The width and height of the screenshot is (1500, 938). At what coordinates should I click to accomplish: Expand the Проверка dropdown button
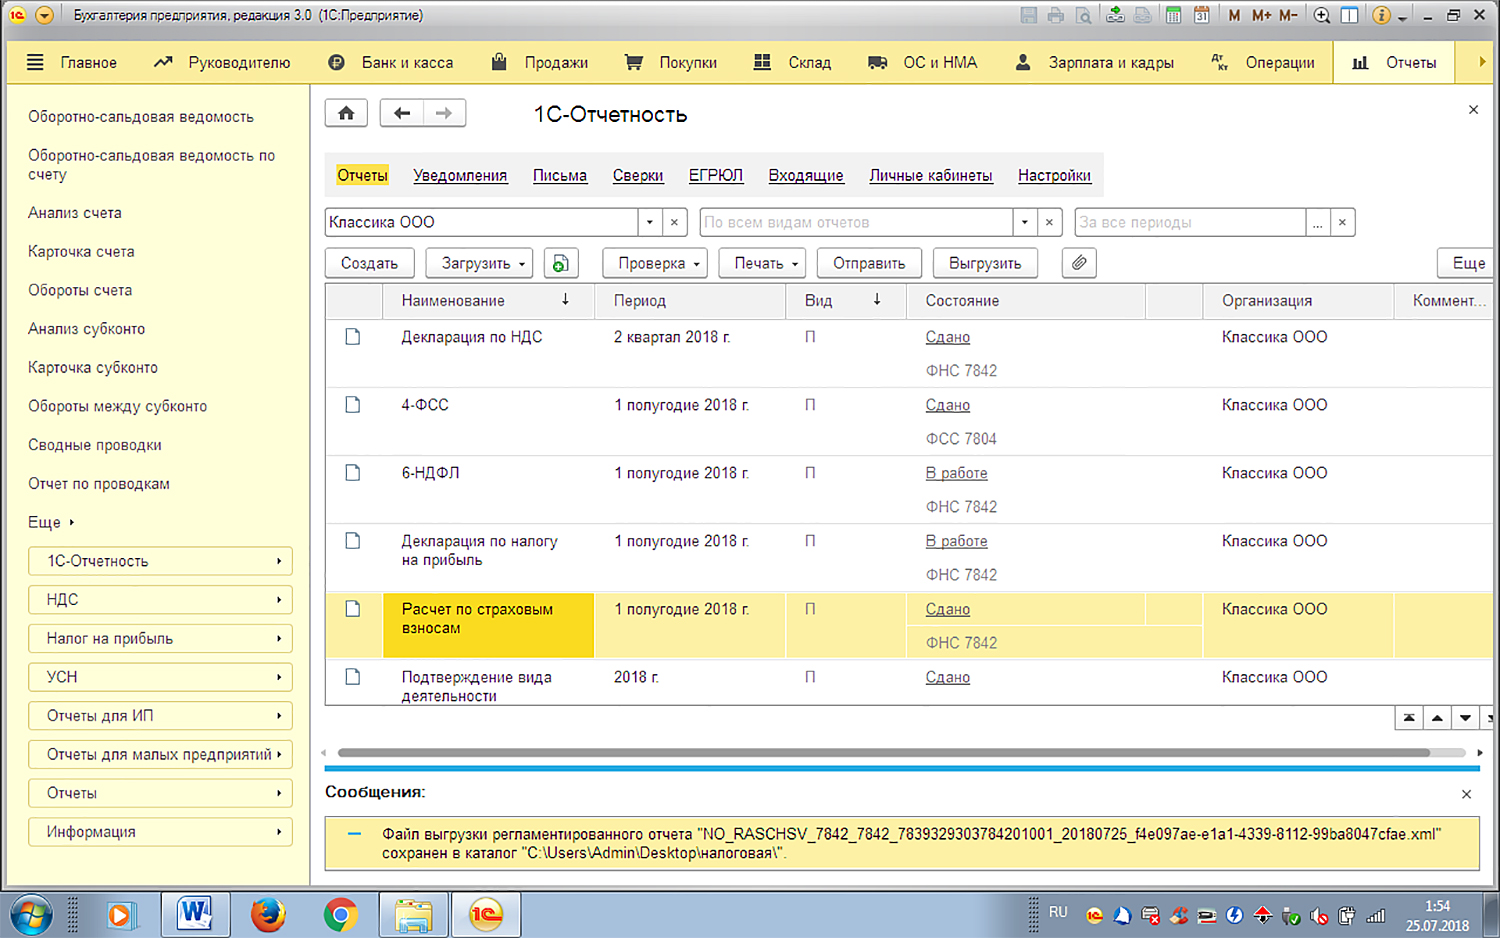coord(655,263)
